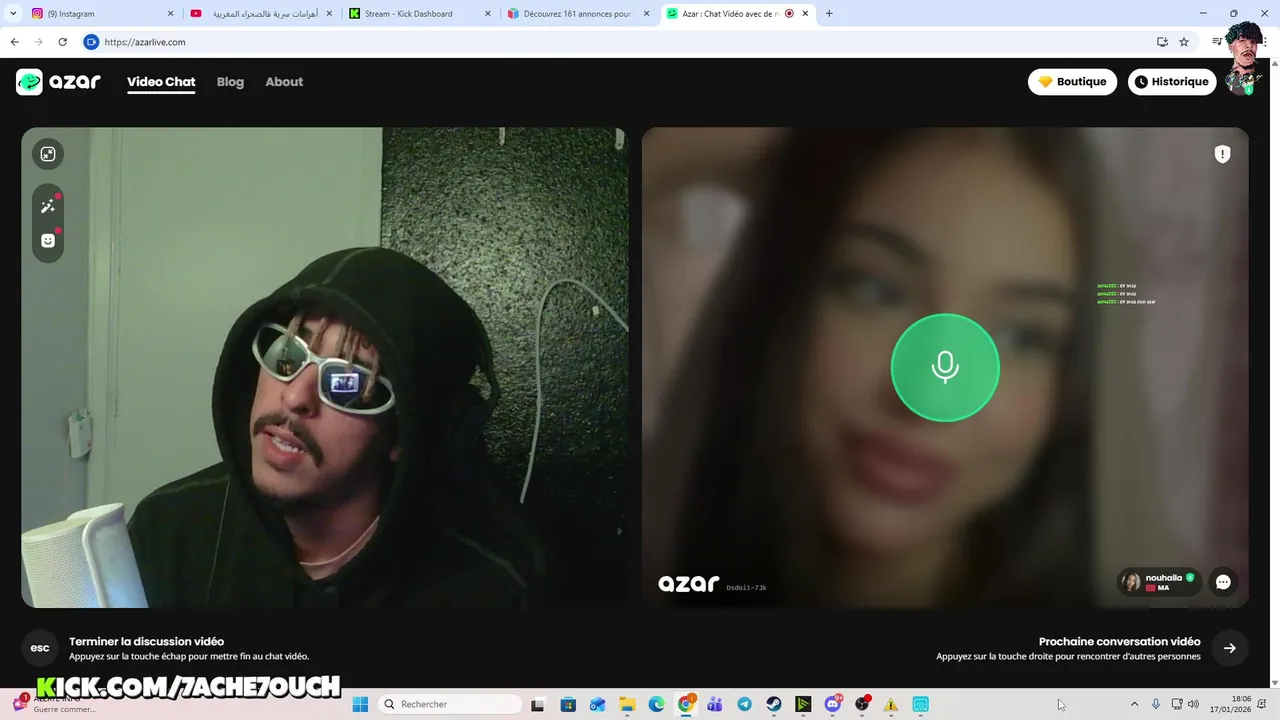Open the Video Chat tab
Image resolution: width=1280 pixels, height=720 pixels.
[x=161, y=82]
